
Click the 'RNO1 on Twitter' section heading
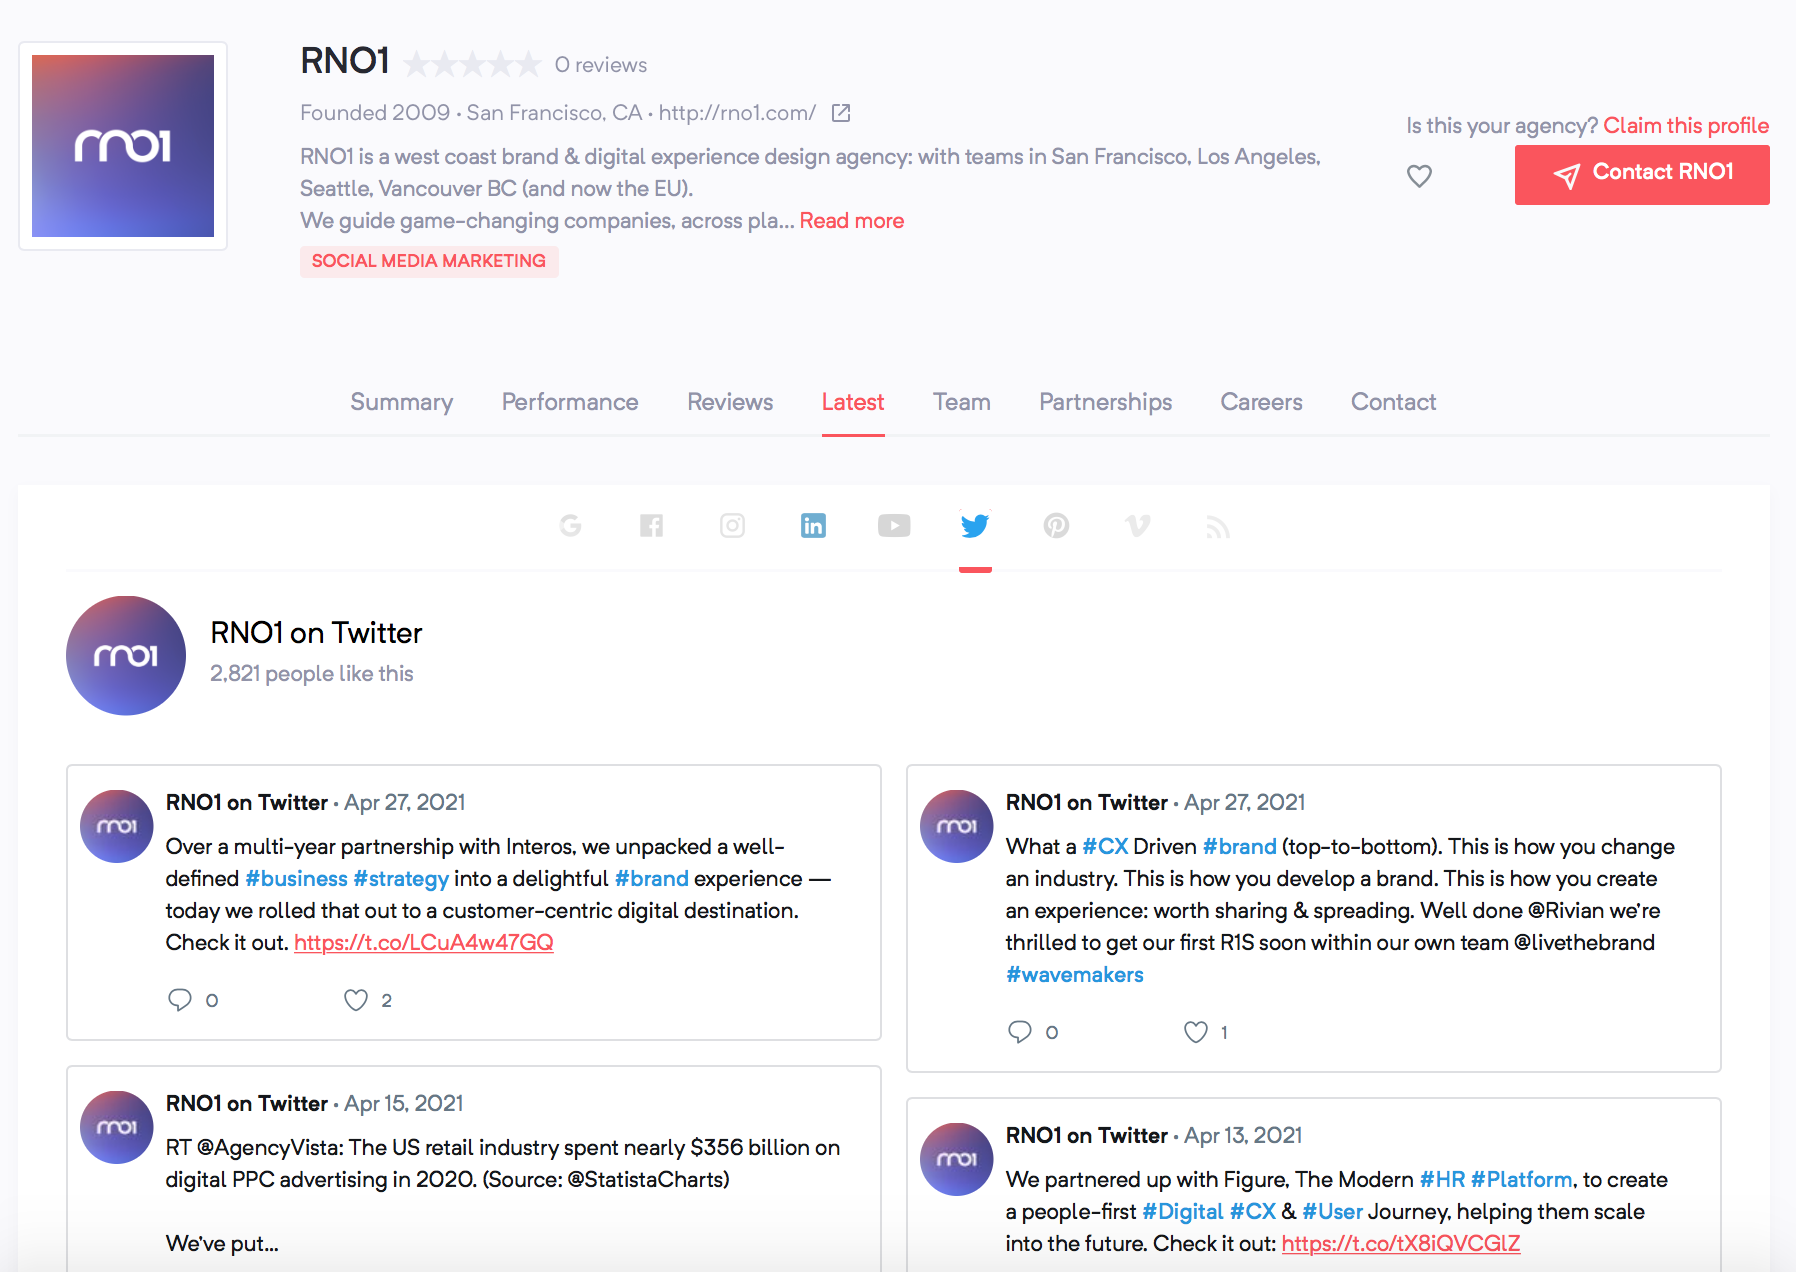click(x=316, y=633)
